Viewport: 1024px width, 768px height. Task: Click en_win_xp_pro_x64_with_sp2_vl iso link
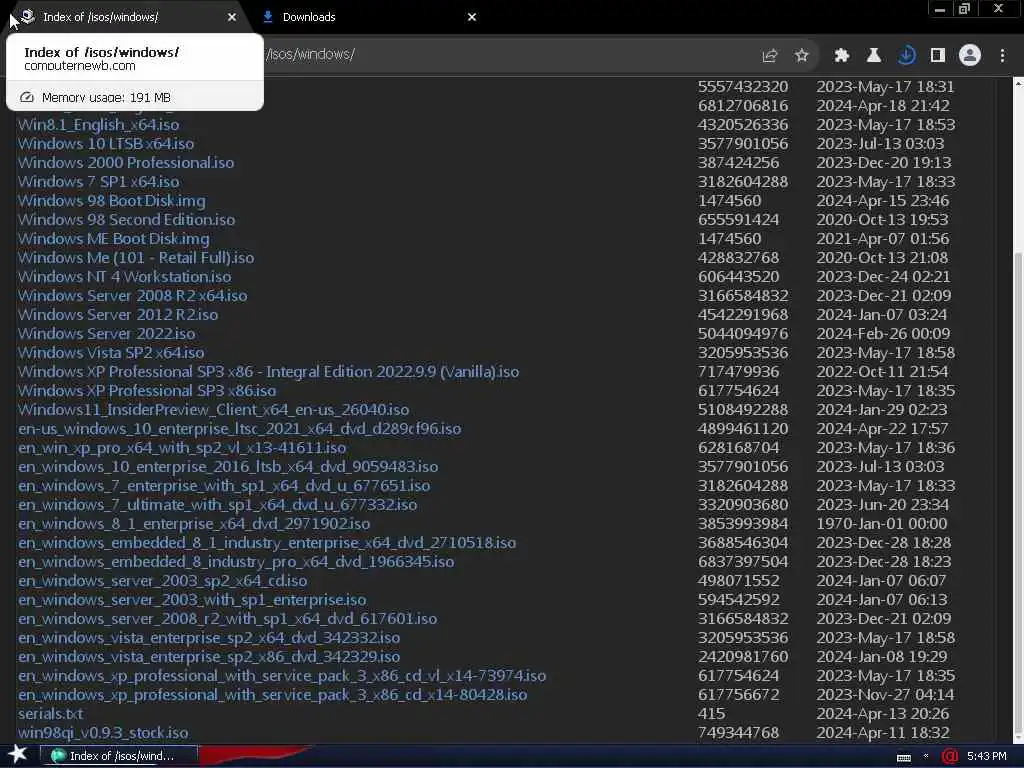pyautogui.click(x=182, y=447)
